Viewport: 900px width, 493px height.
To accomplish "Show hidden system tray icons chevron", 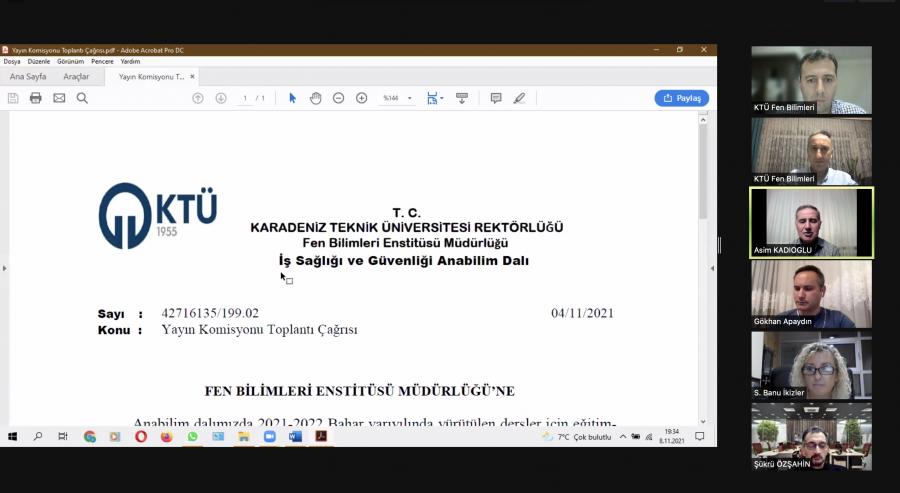I will (x=623, y=437).
